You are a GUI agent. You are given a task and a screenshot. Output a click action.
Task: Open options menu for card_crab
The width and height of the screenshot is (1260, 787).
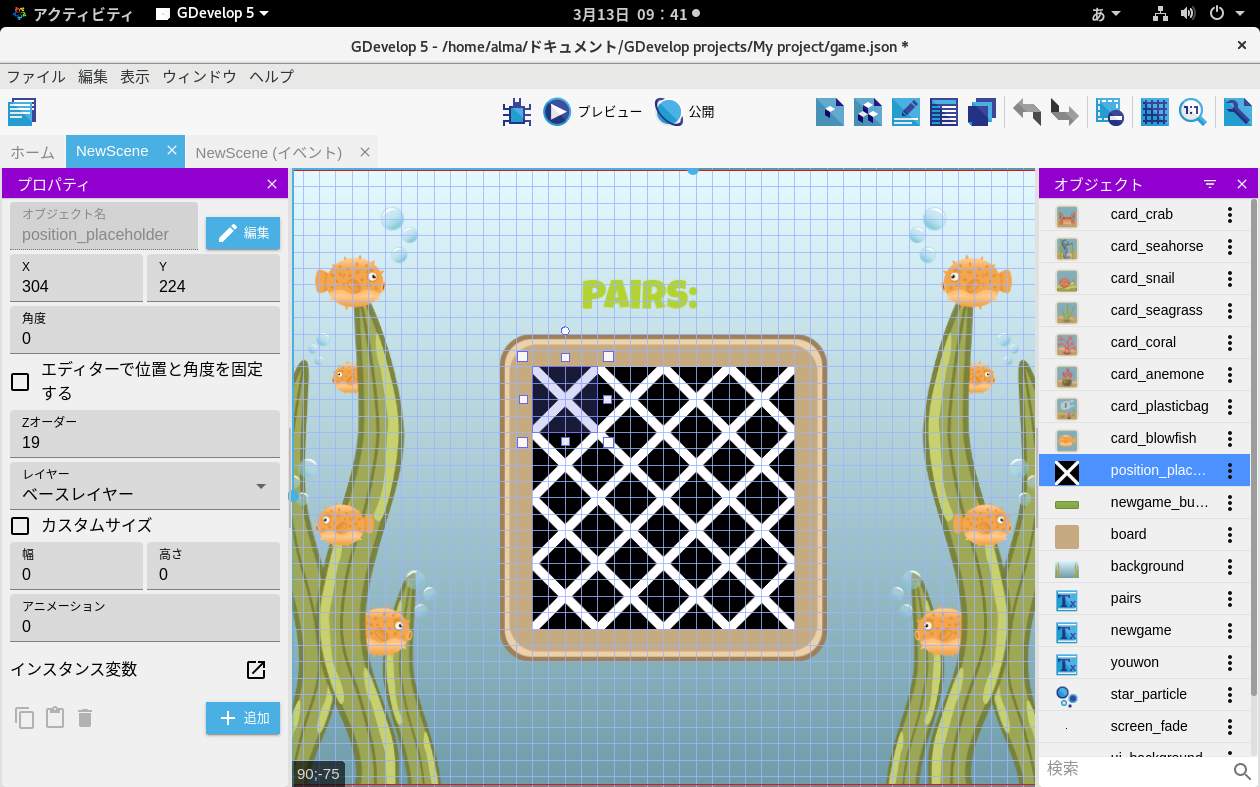click(1230, 214)
